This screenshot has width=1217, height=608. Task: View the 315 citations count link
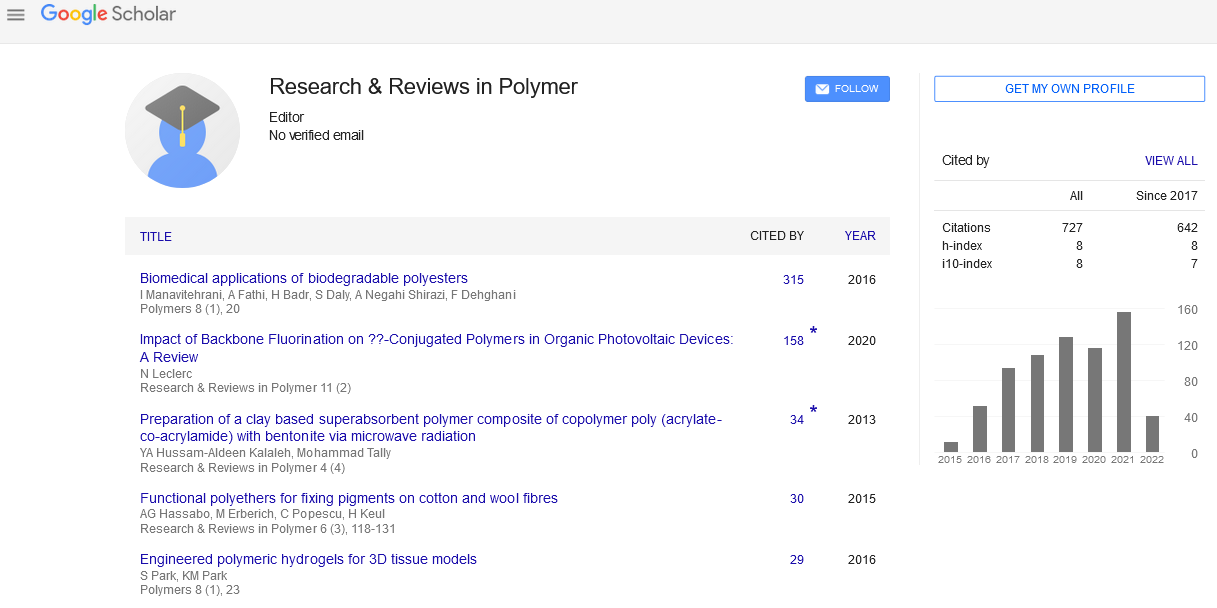coord(793,280)
